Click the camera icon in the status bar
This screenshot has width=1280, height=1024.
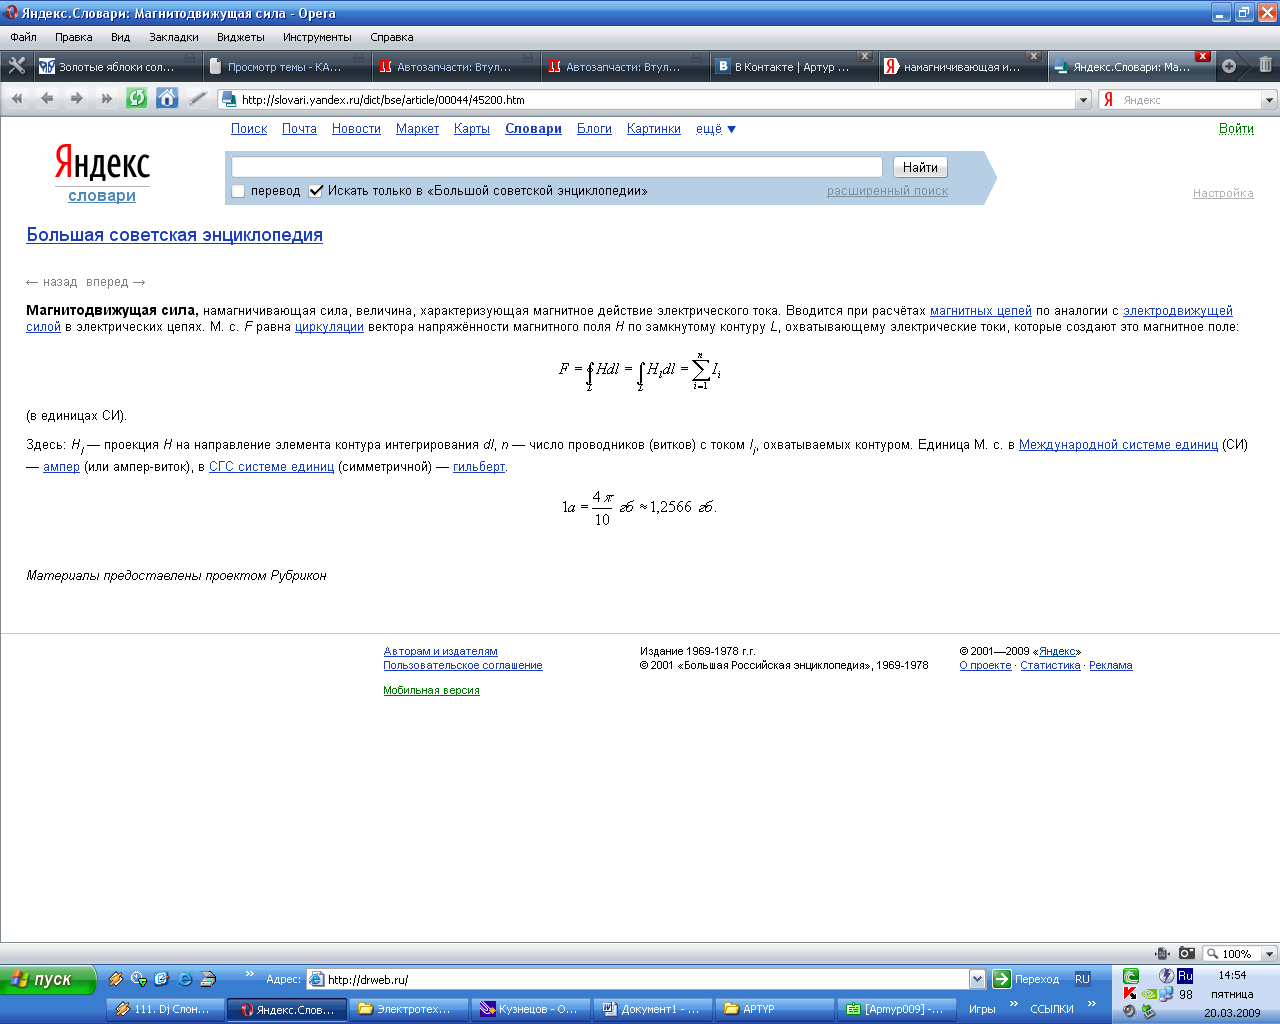pos(1186,953)
